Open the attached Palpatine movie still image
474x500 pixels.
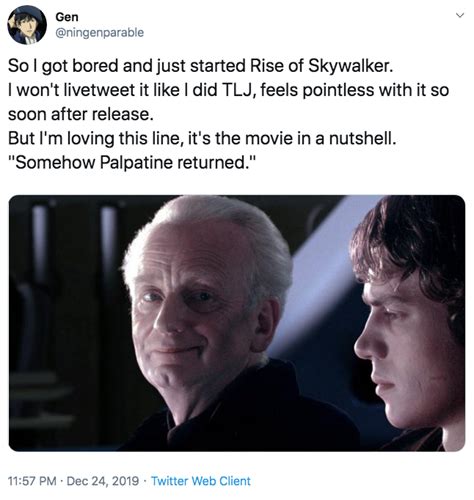coord(237,323)
